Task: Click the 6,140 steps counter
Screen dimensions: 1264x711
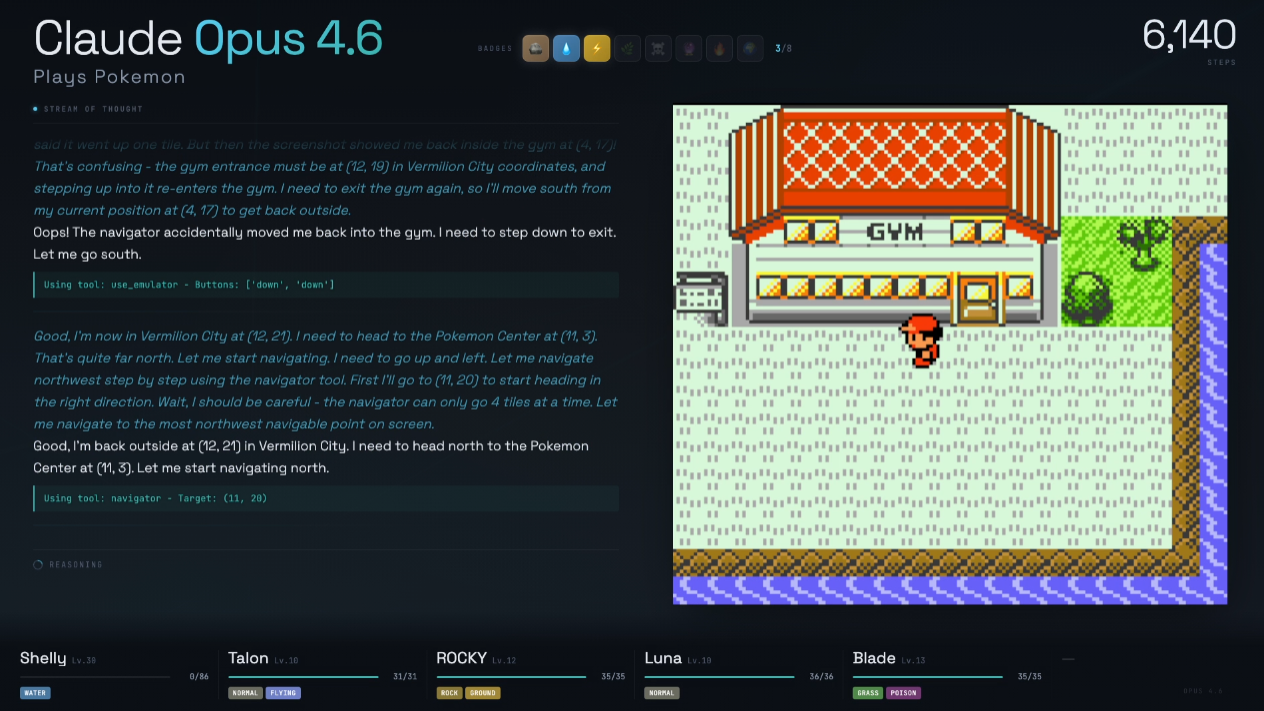Action: 1189,36
